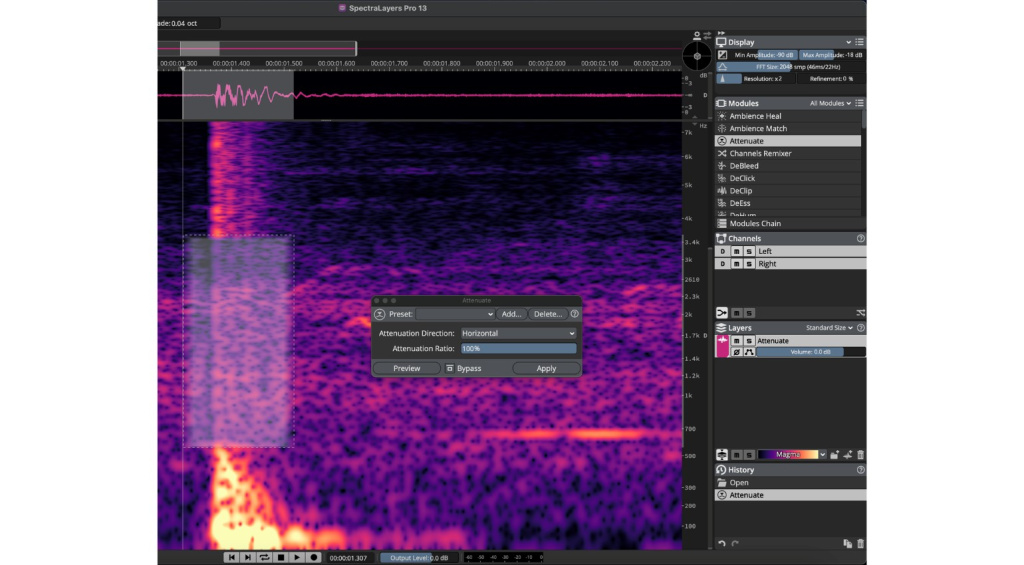Image resolution: width=1024 pixels, height=565 pixels.
Task: Open the All Modules filter dropdown
Action: (x=830, y=103)
